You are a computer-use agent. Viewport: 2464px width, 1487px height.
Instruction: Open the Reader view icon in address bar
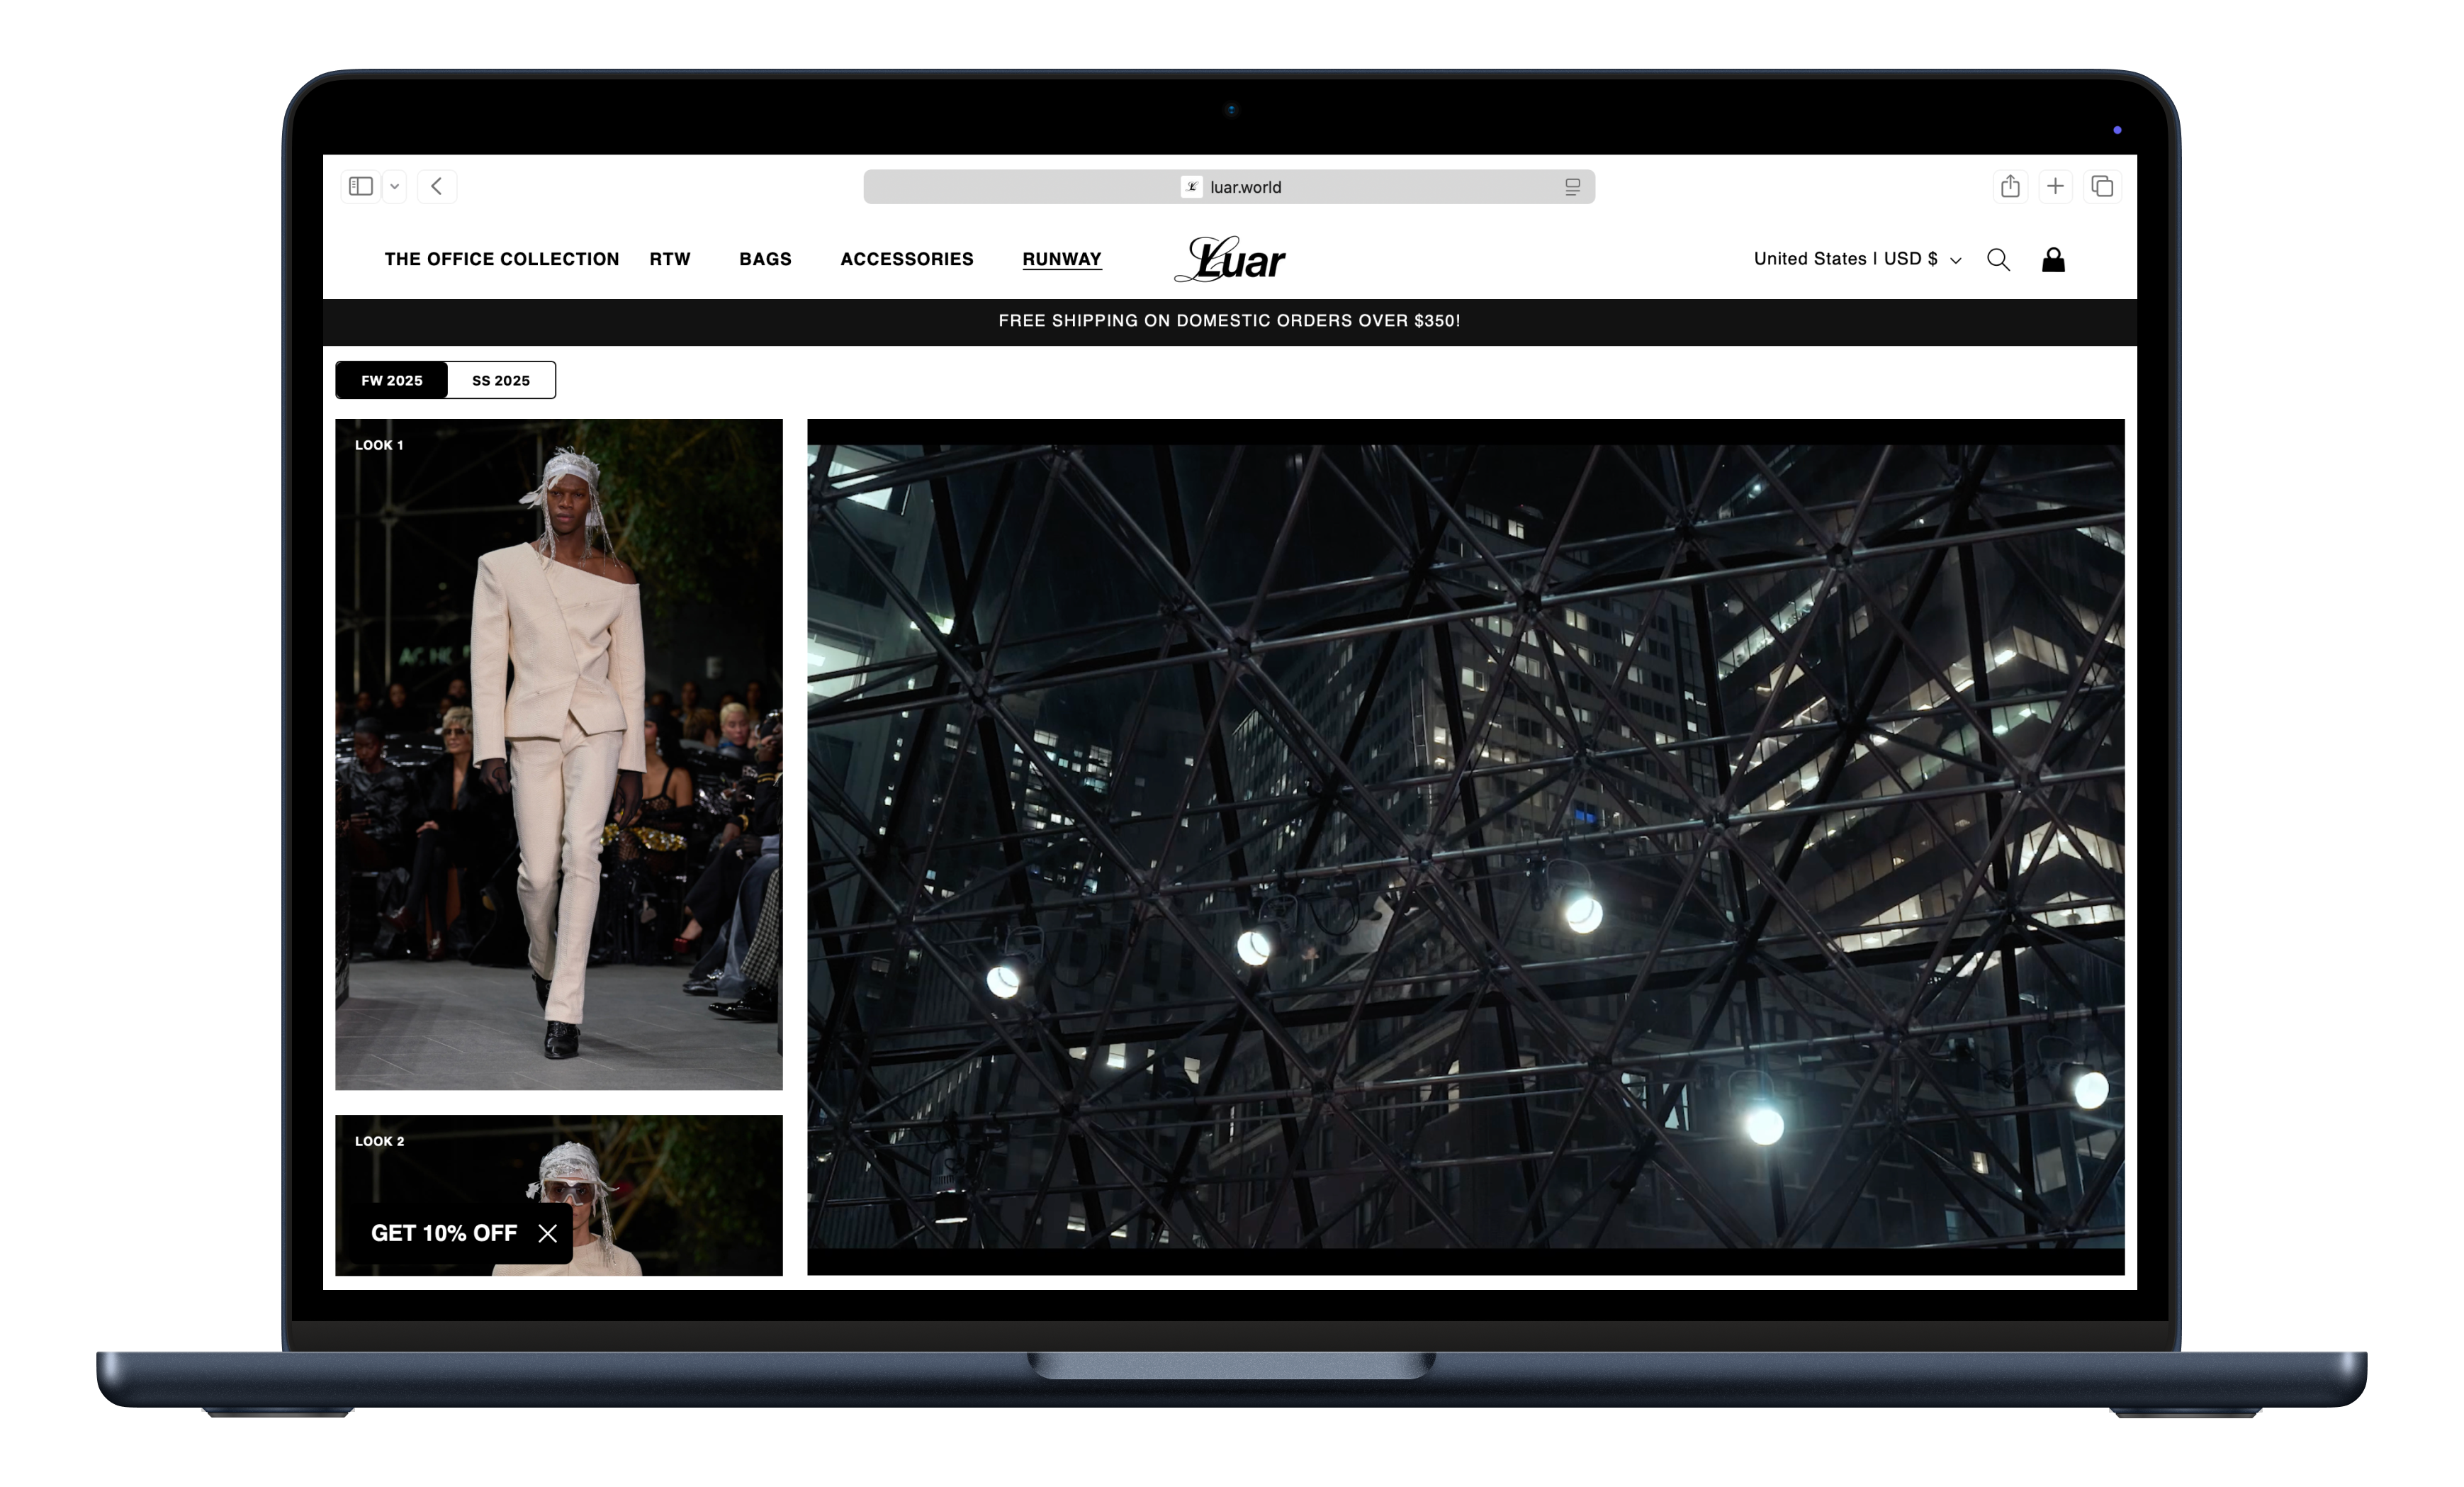[1572, 187]
